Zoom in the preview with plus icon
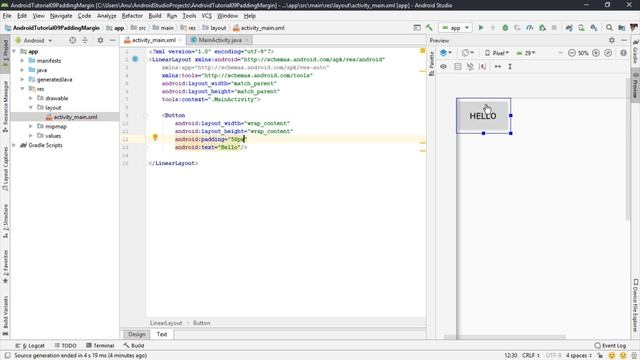Screen dimensions: 640x360 pyautogui.click(x=596, y=53)
